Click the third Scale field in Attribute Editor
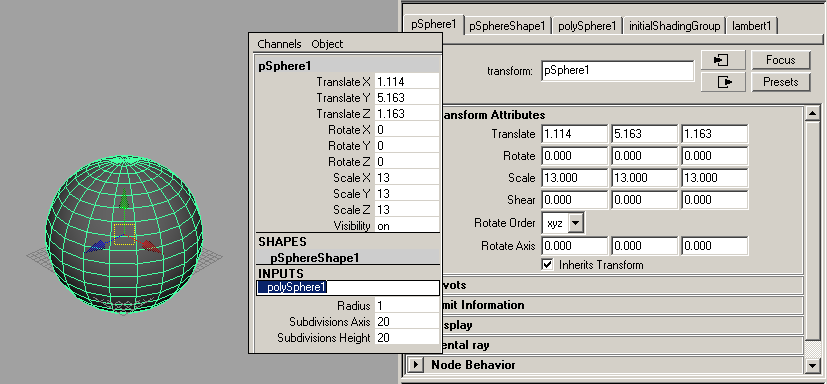827x384 pixels. (x=715, y=178)
